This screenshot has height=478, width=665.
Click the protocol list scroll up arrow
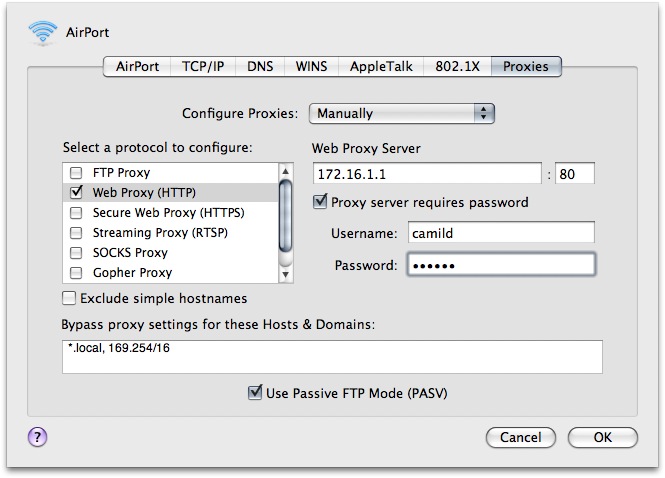pos(285,171)
